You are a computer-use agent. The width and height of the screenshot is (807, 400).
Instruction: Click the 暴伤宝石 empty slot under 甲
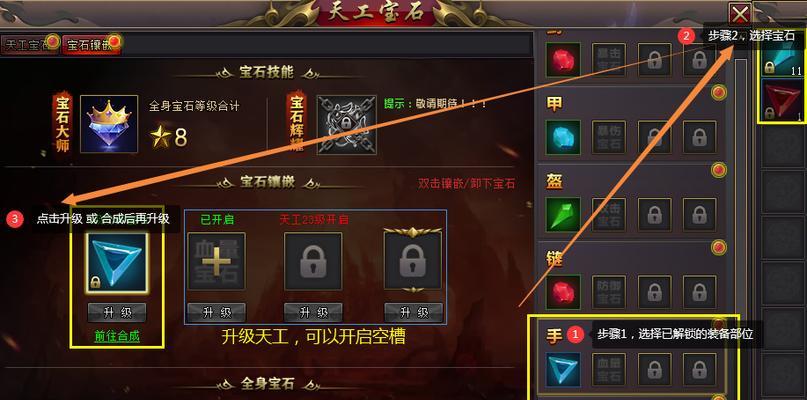click(x=609, y=137)
